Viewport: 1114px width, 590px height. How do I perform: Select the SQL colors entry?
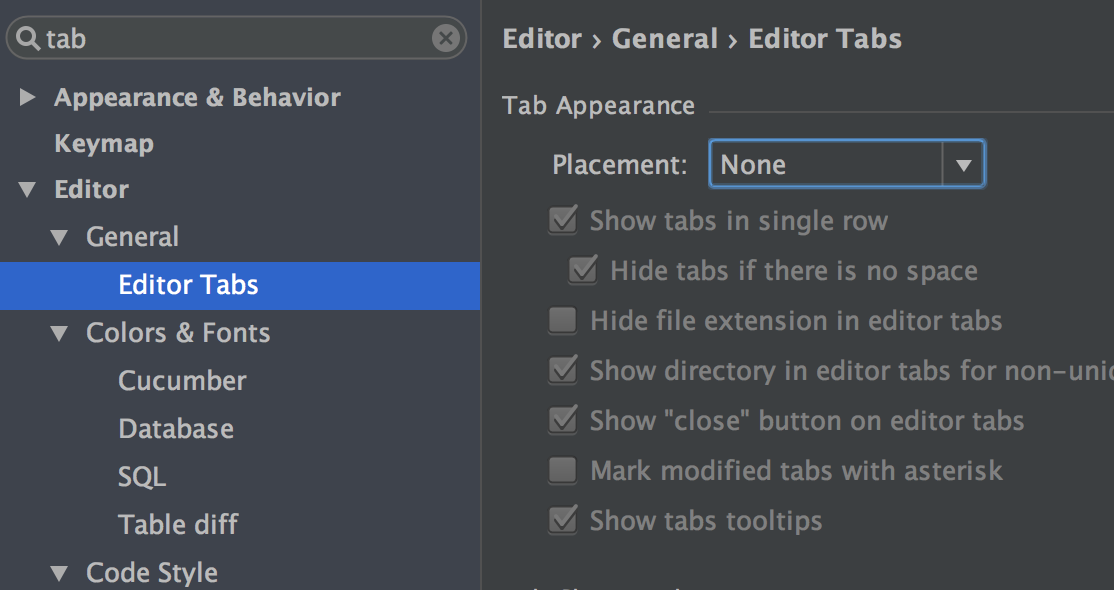coord(141,476)
